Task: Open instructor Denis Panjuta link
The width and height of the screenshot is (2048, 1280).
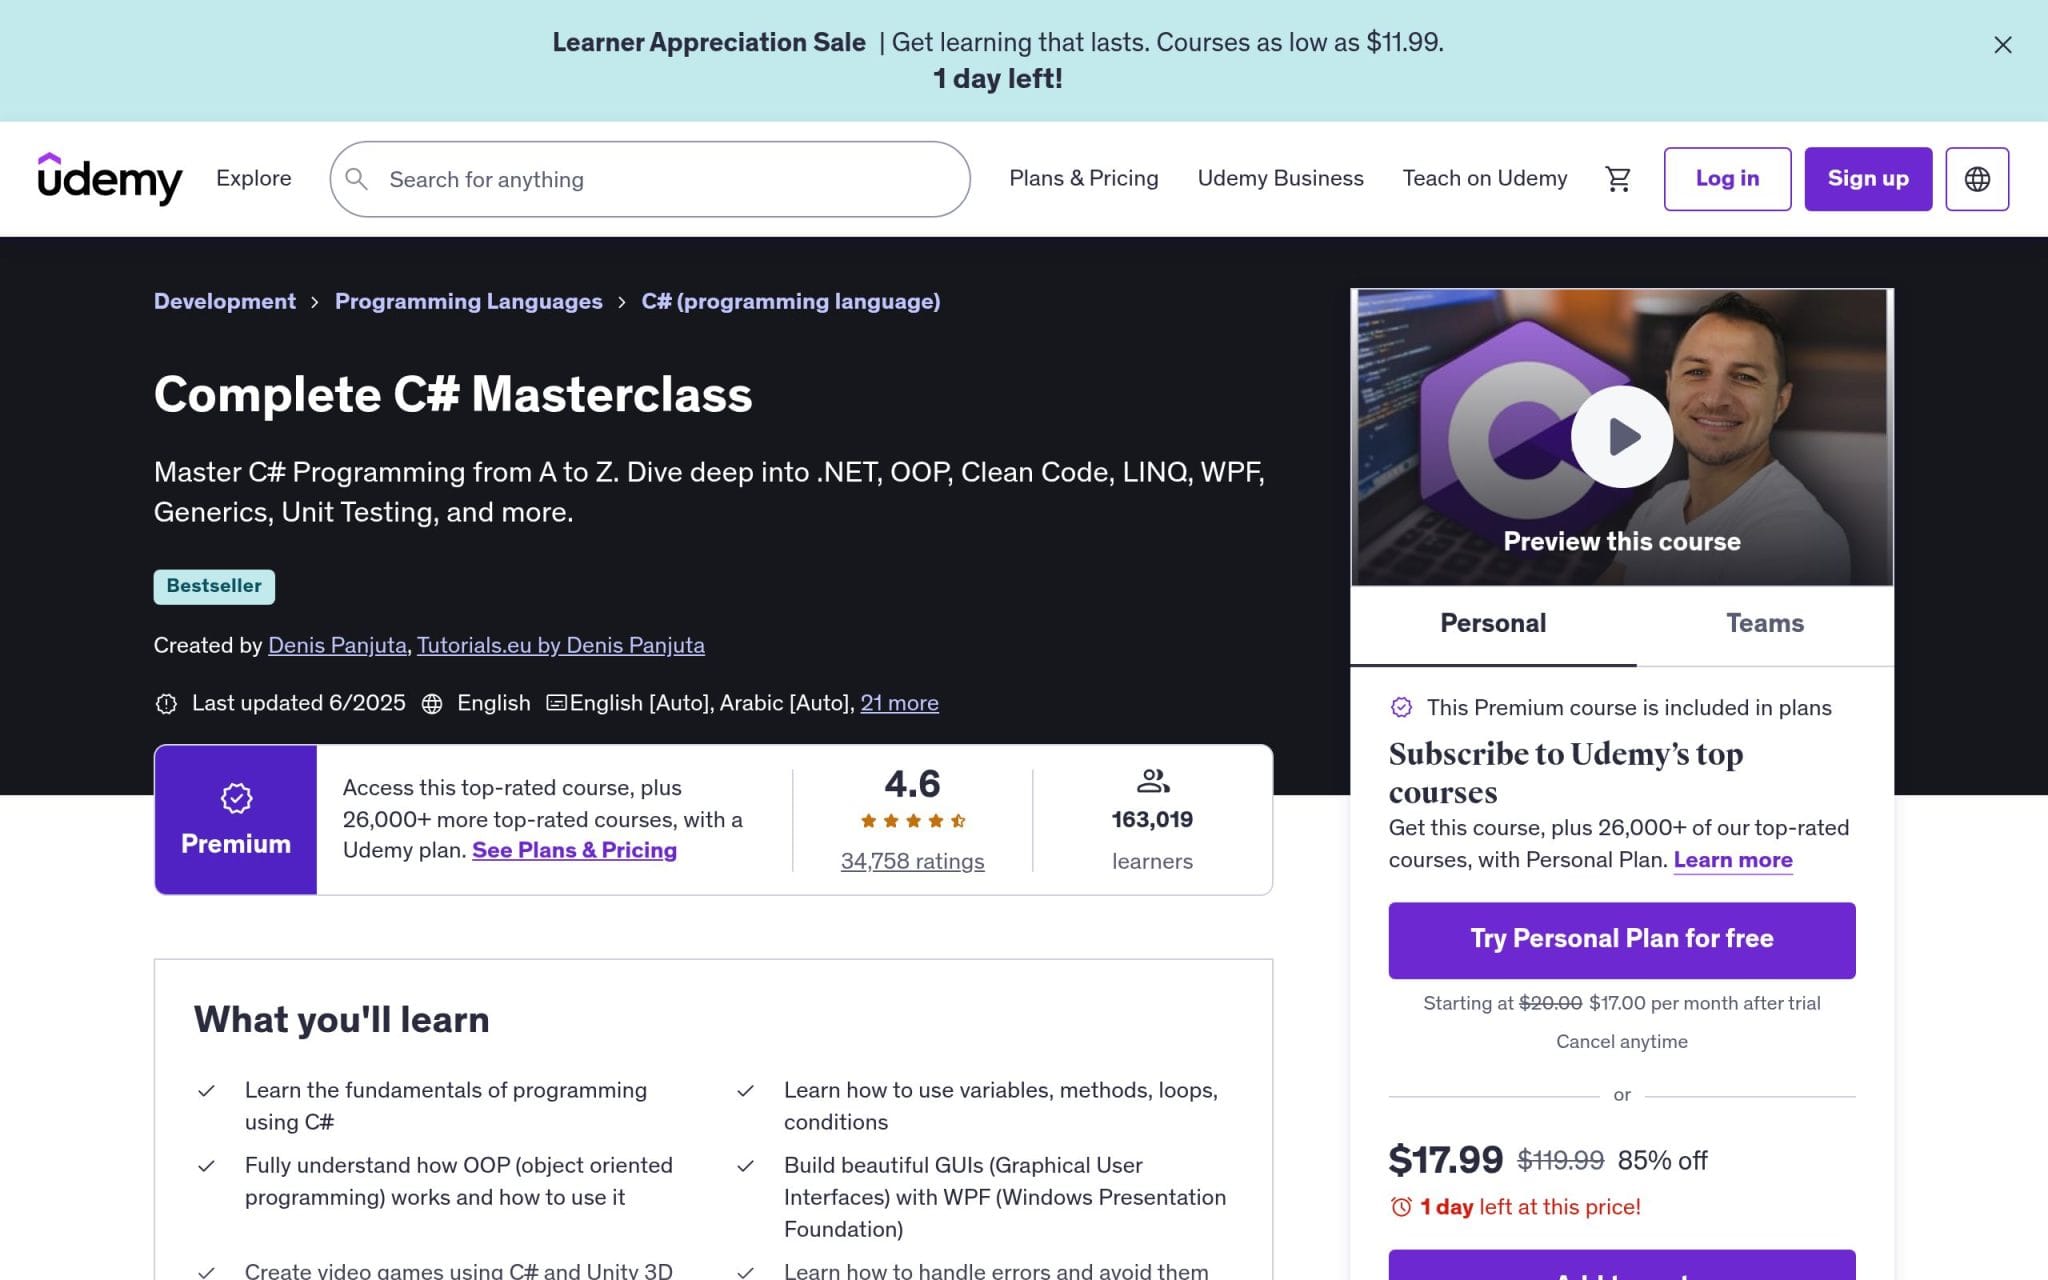Action: 337,646
